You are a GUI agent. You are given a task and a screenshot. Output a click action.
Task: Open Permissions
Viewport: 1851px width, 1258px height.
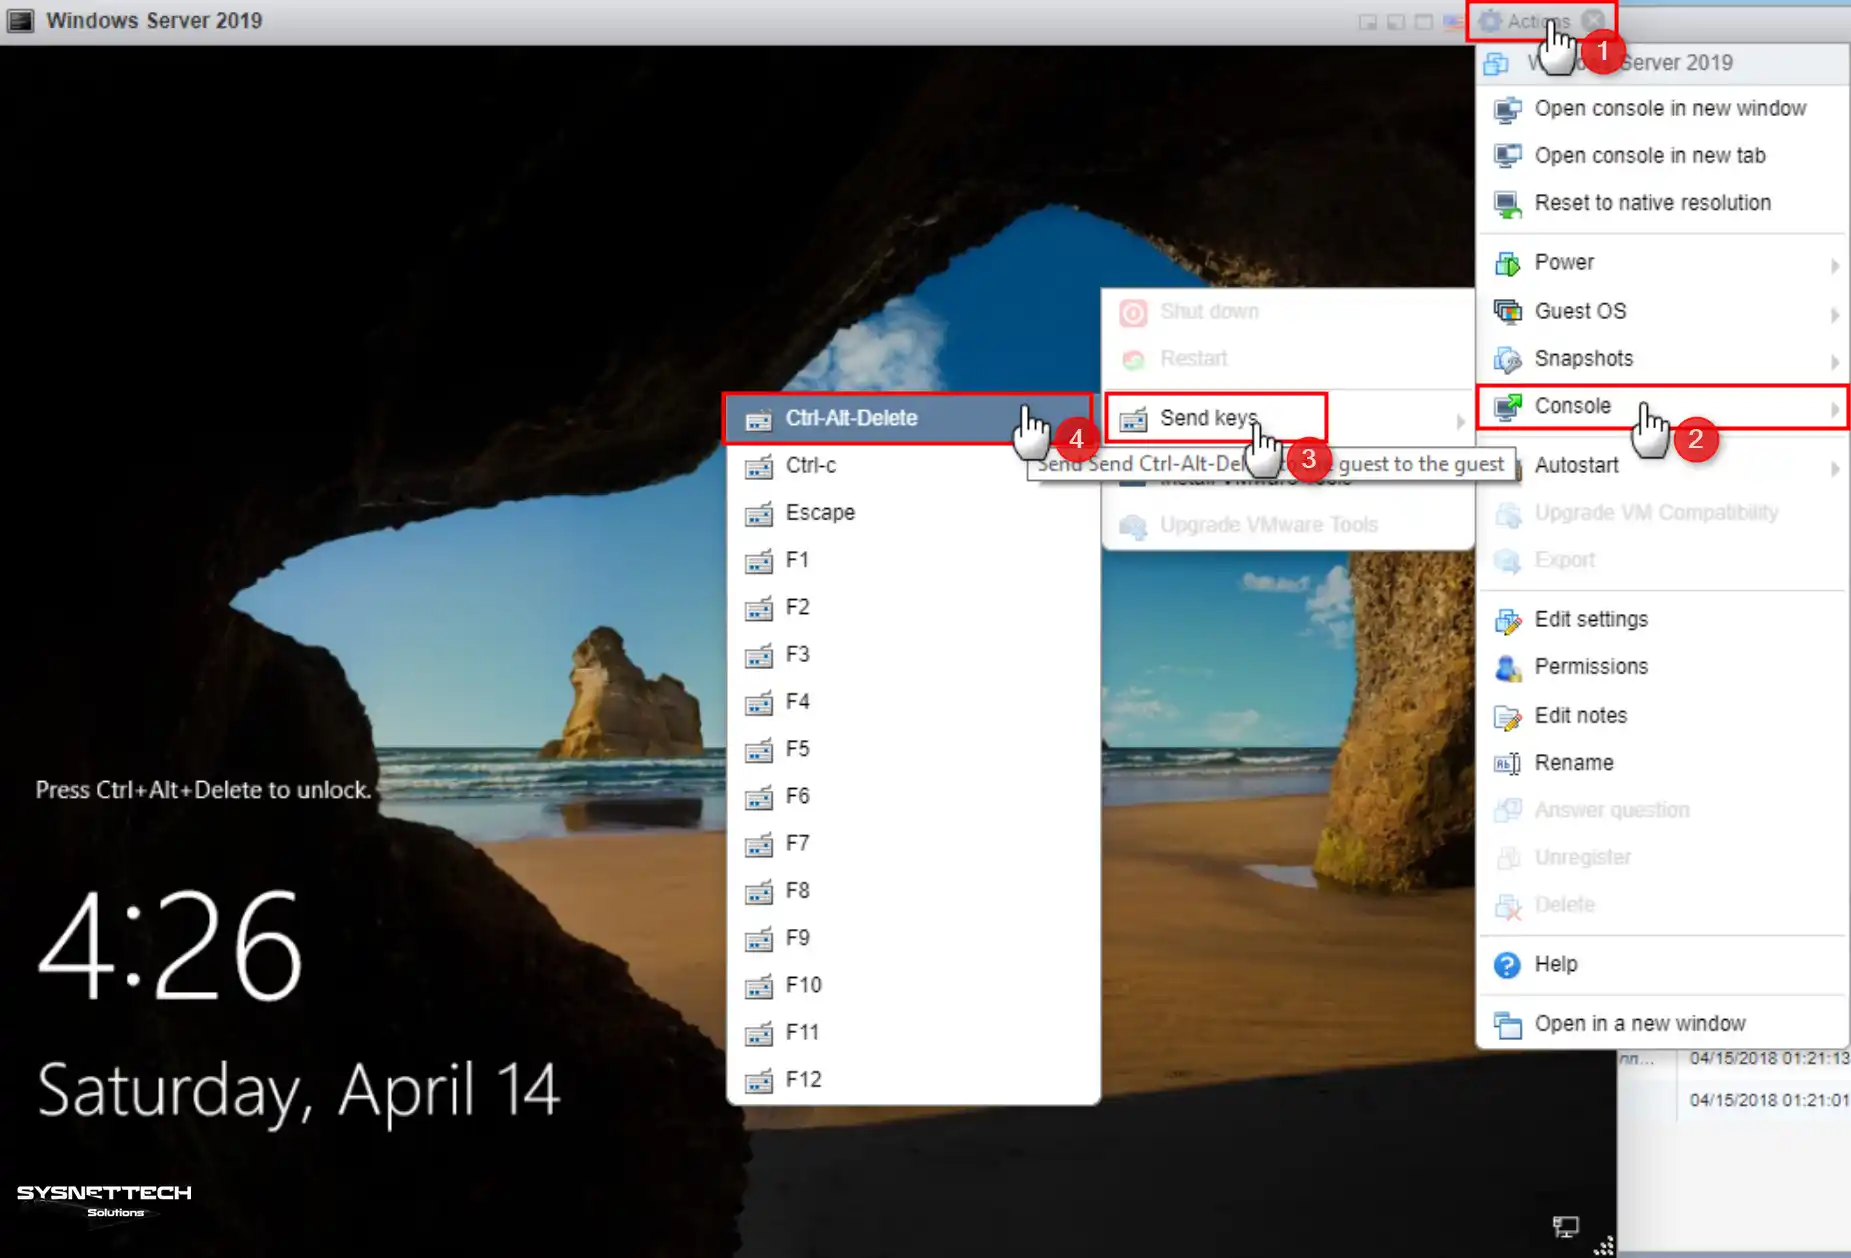coord(1662,667)
